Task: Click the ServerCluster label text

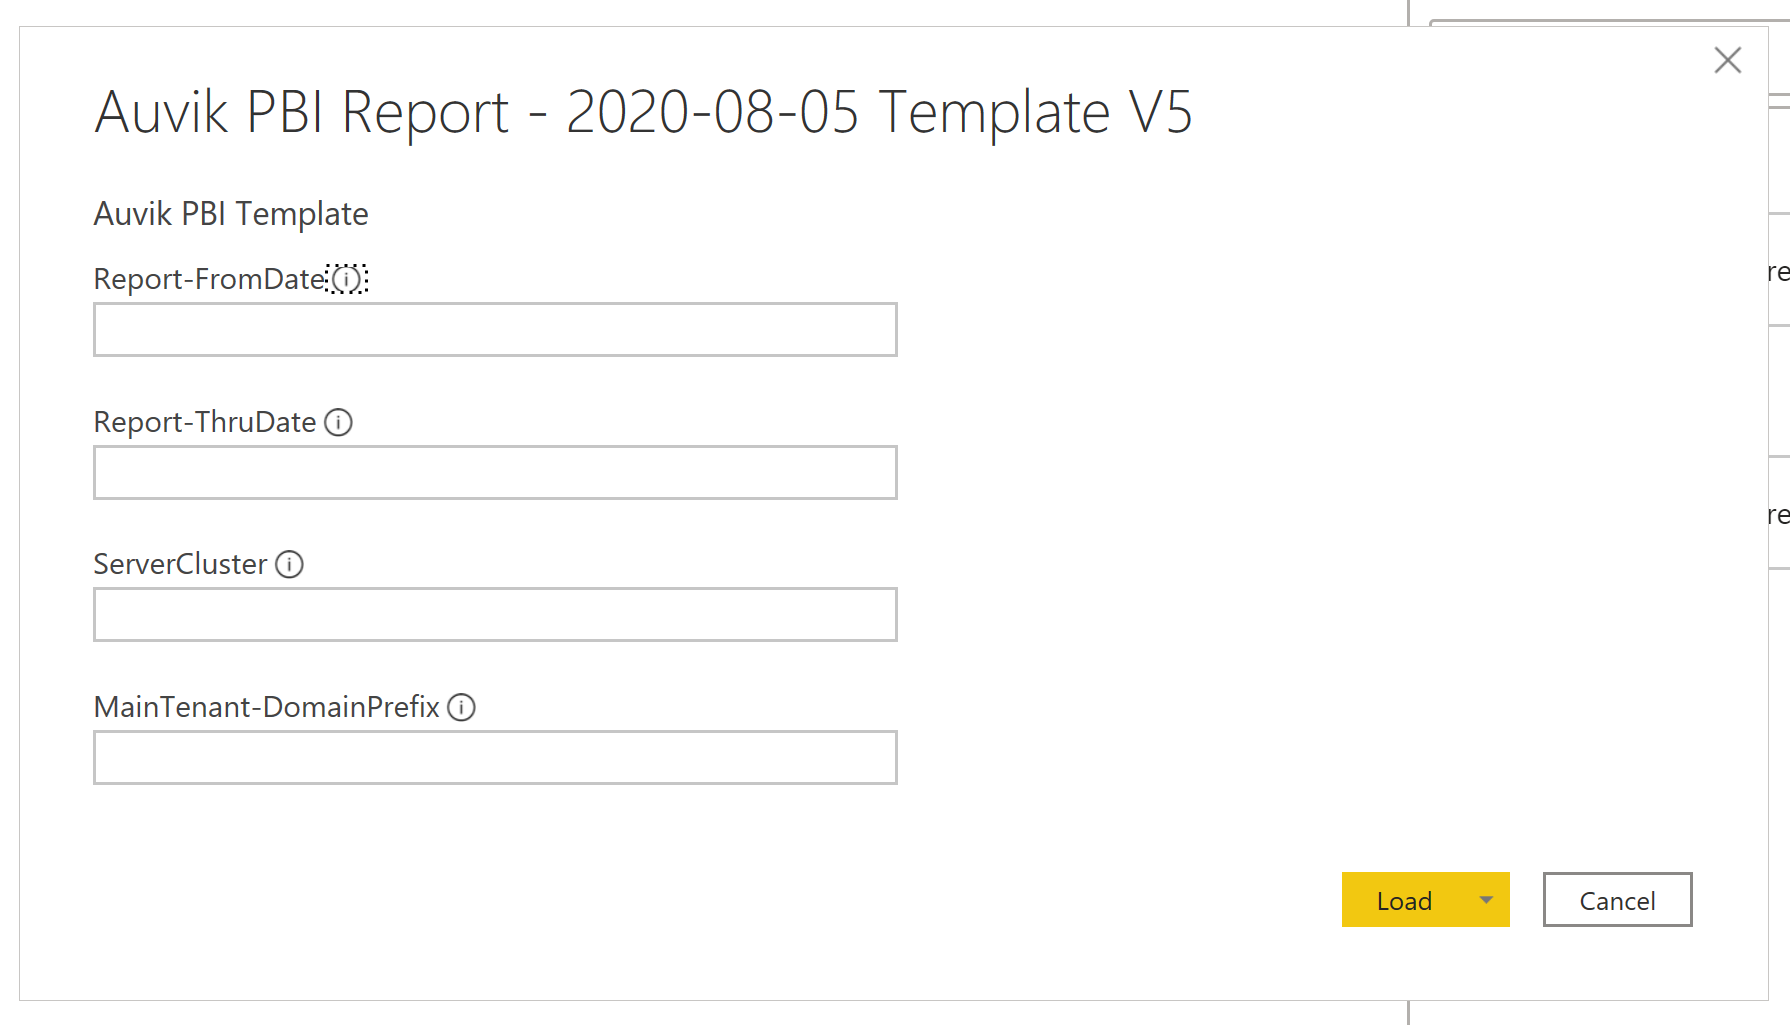Action: point(180,564)
